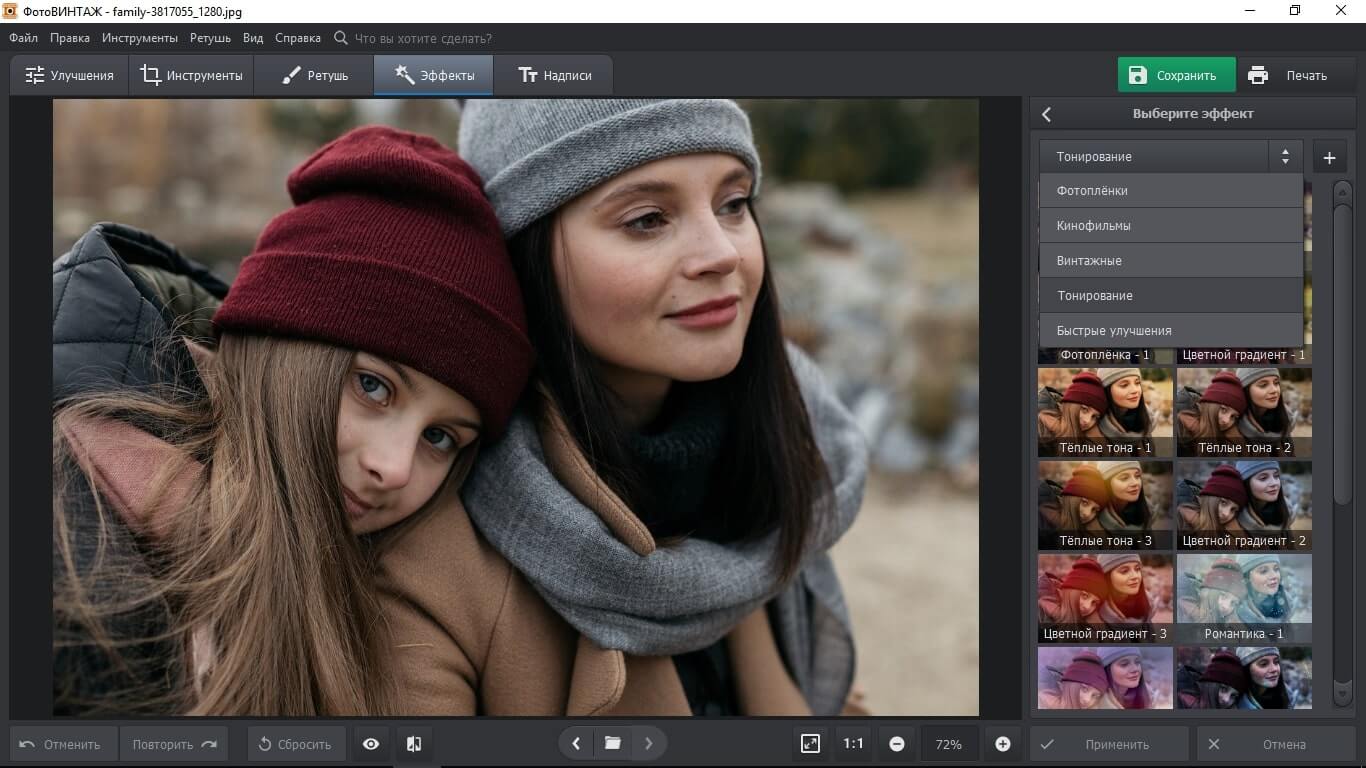The width and height of the screenshot is (1366, 768).
Task: Click the green Сохранить button
Action: pyautogui.click(x=1176, y=75)
